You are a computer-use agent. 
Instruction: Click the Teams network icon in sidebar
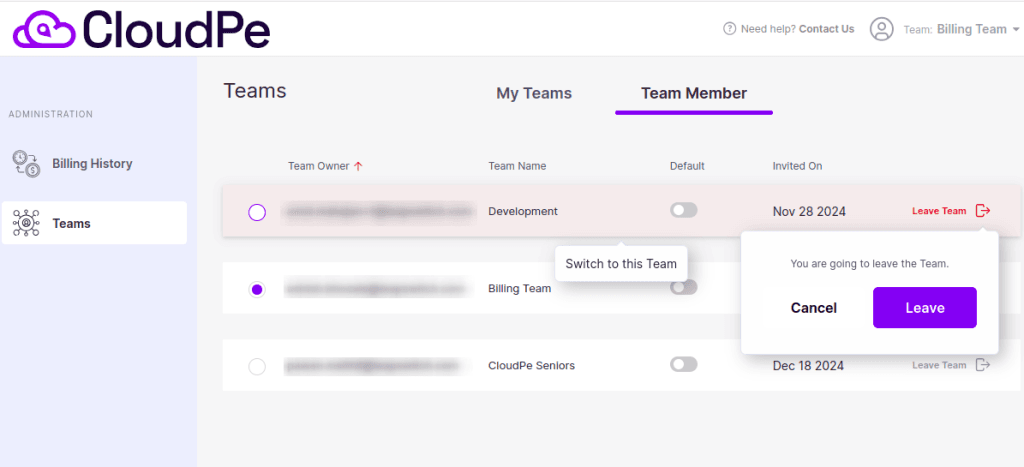[26, 223]
